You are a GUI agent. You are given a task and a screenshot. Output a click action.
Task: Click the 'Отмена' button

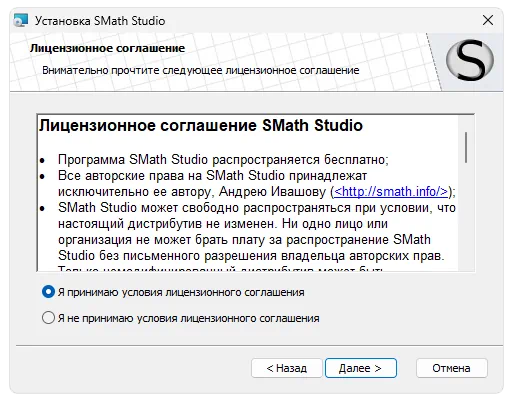[x=452, y=368]
